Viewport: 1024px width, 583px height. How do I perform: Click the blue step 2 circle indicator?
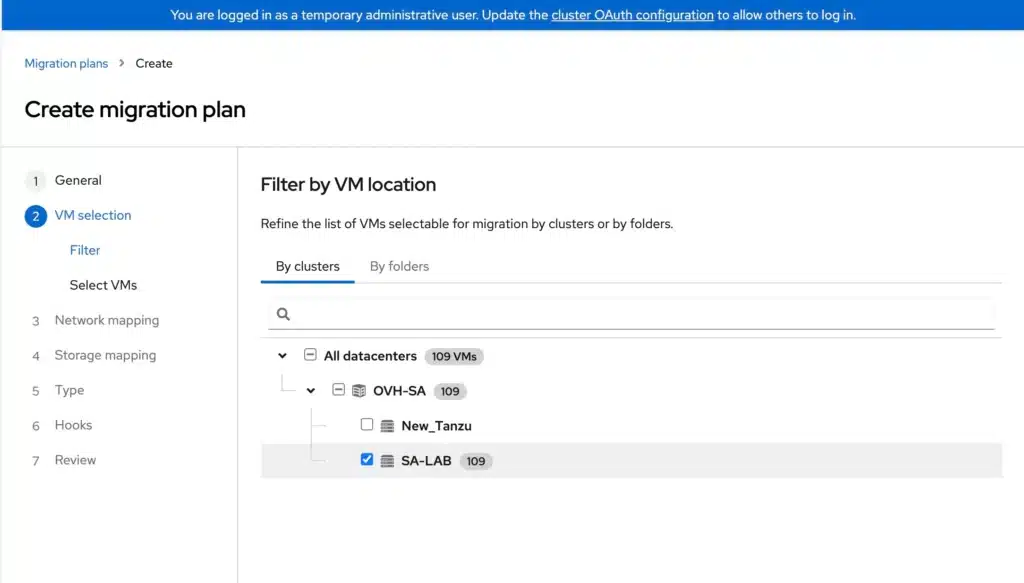tap(35, 215)
